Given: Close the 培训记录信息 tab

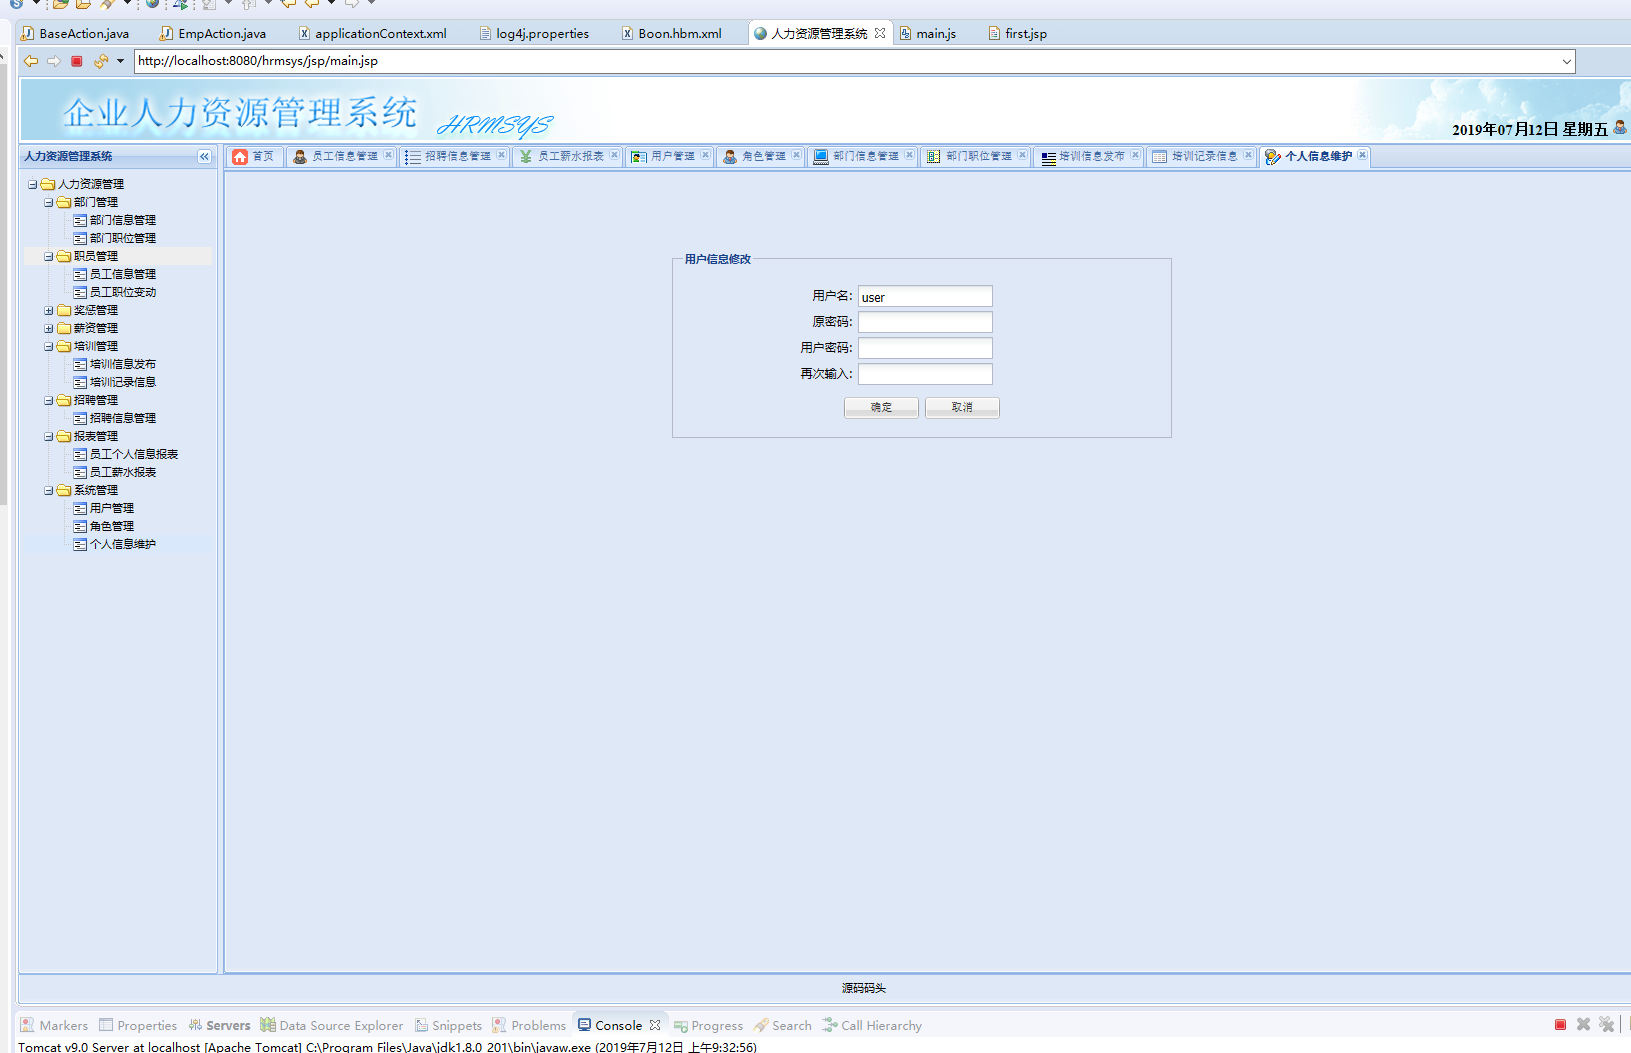Looking at the screenshot, I should 1249,155.
